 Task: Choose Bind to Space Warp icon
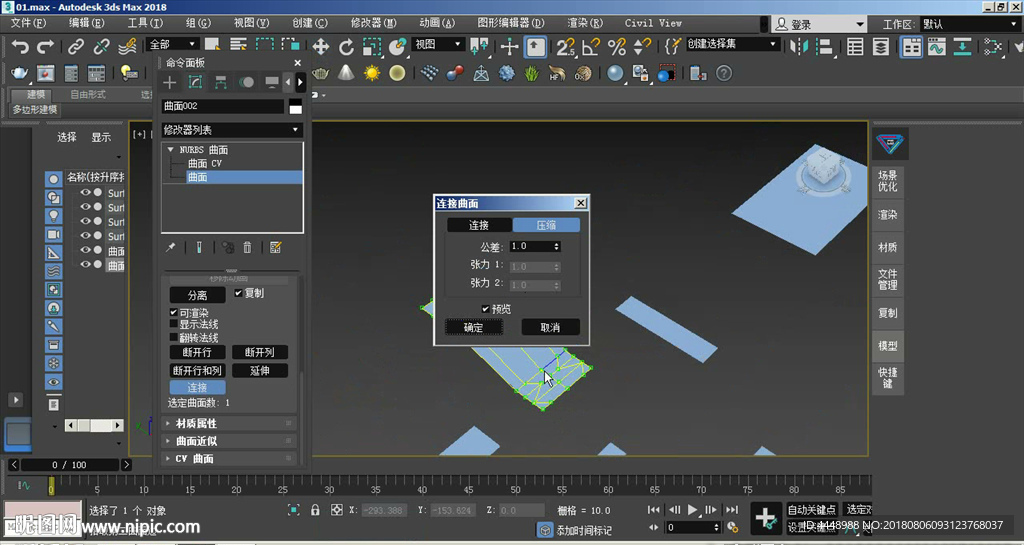click(x=127, y=46)
